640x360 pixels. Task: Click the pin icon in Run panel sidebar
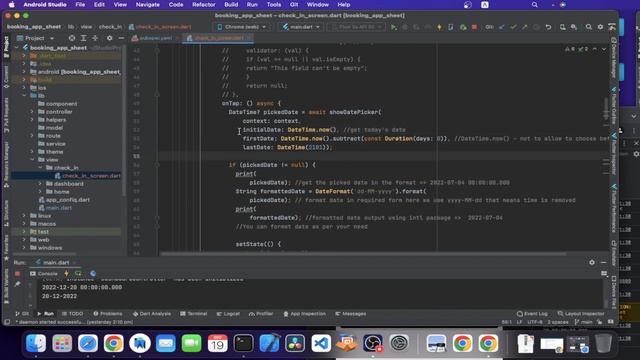tap(17, 284)
